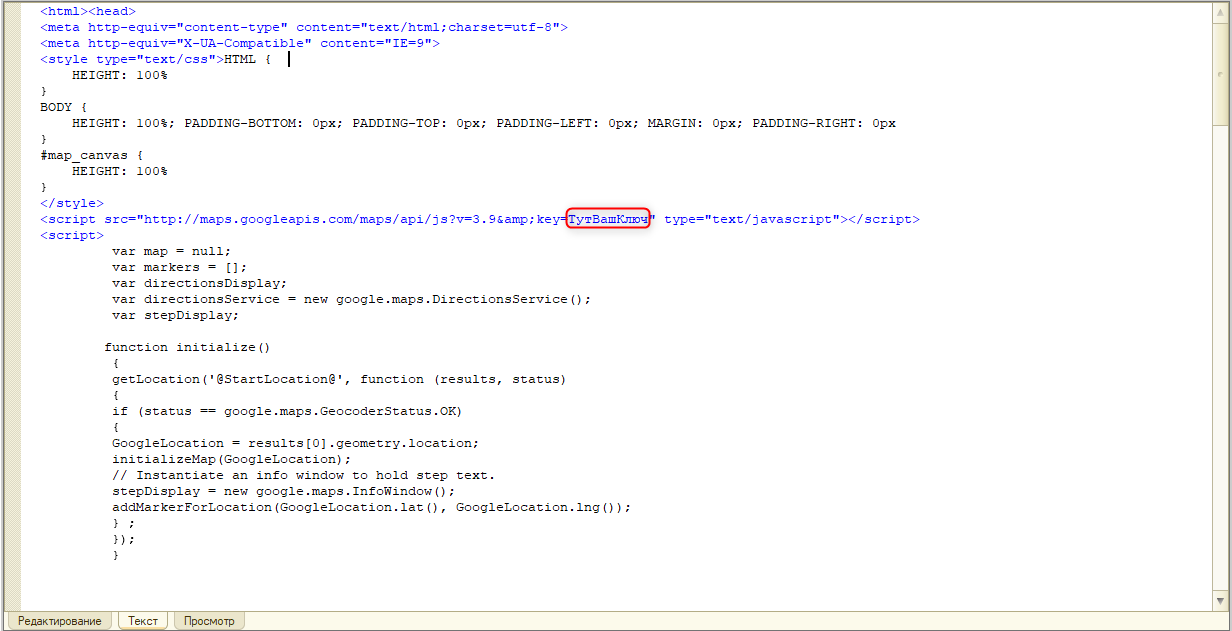This screenshot has height=631, width=1232.
Task: Click the GeocoderStatus.OK if statement
Action: (287, 411)
